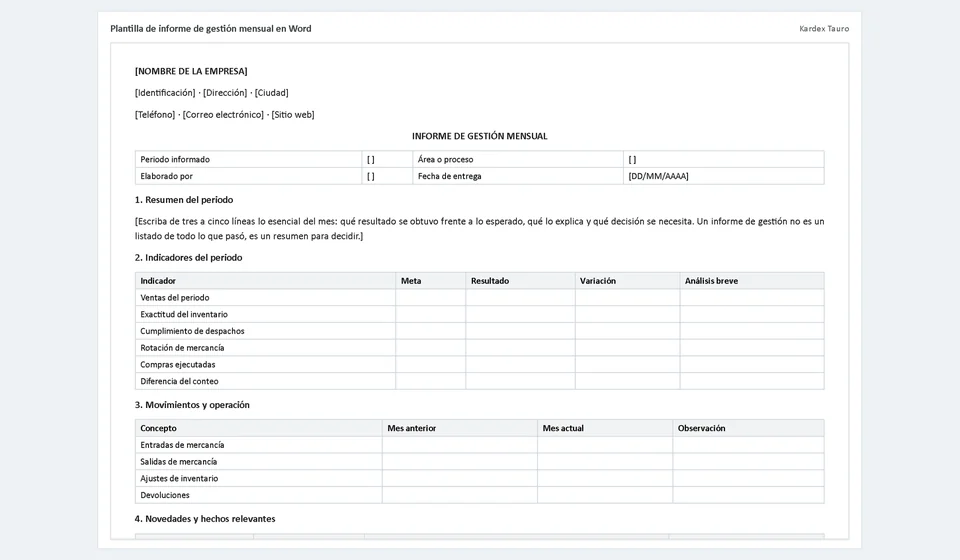Image resolution: width=960 pixels, height=560 pixels.
Task: Click the Meta cell for 'Ventas del periodo'
Action: [430, 297]
